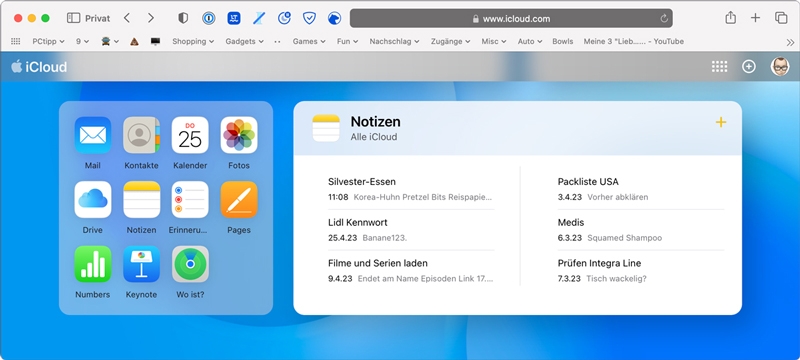The image size is (800, 360).
Task: Open the Notizen app icon in grid
Action: [141, 199]
